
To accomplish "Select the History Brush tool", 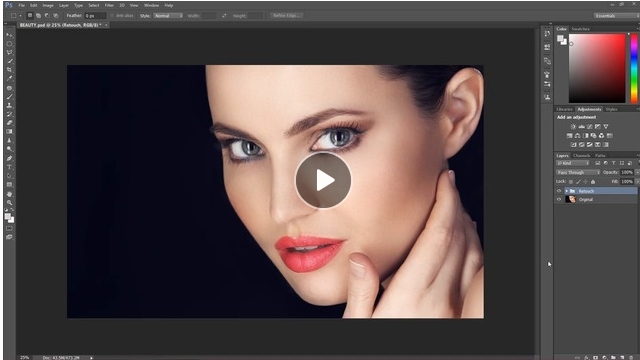I will point(9,114).
